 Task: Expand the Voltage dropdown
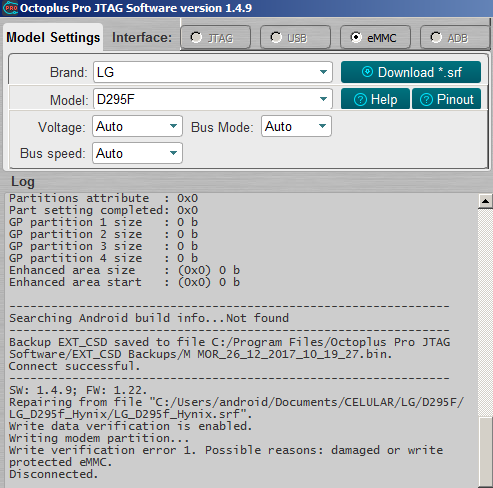click(137, 126)
